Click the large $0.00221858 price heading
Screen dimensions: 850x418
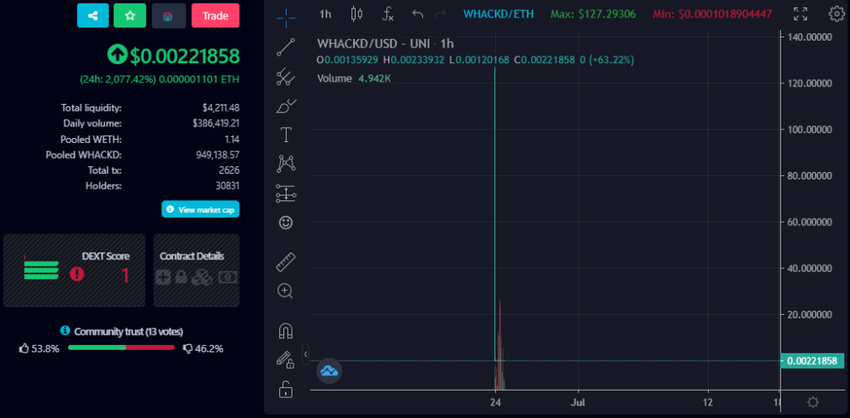184,55
